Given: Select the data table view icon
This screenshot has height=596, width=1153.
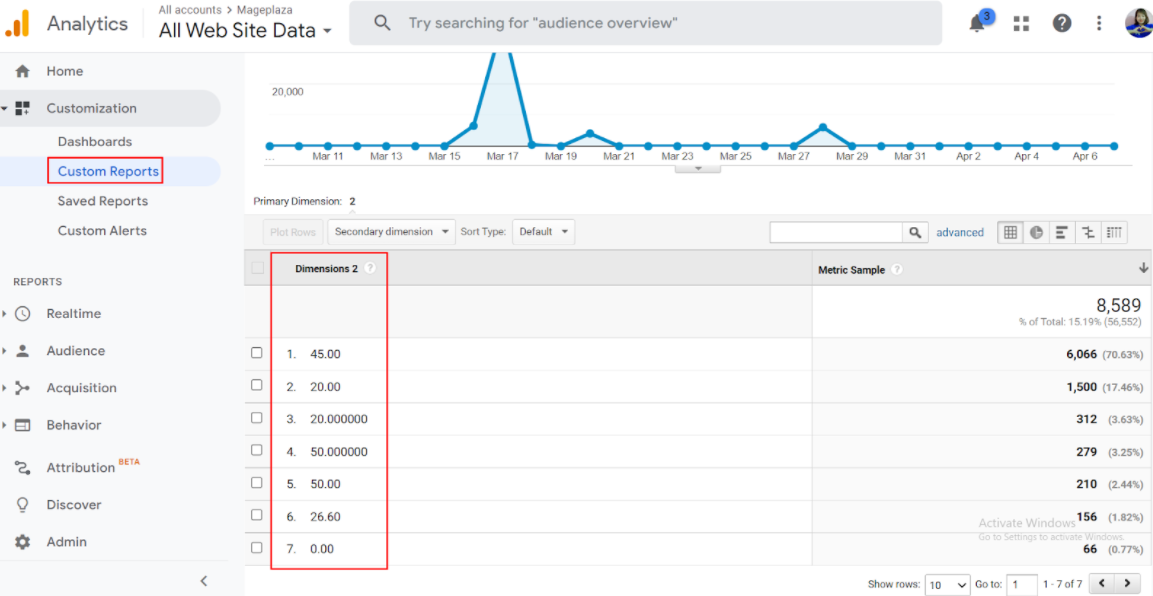Looking at the screenshot, I should click(1011, 232).
